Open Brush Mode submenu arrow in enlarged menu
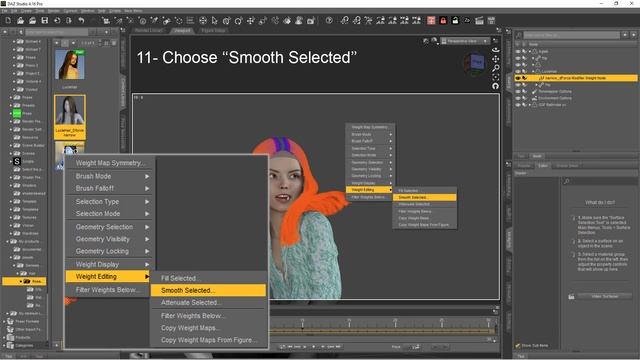 [x=147, y=176]
